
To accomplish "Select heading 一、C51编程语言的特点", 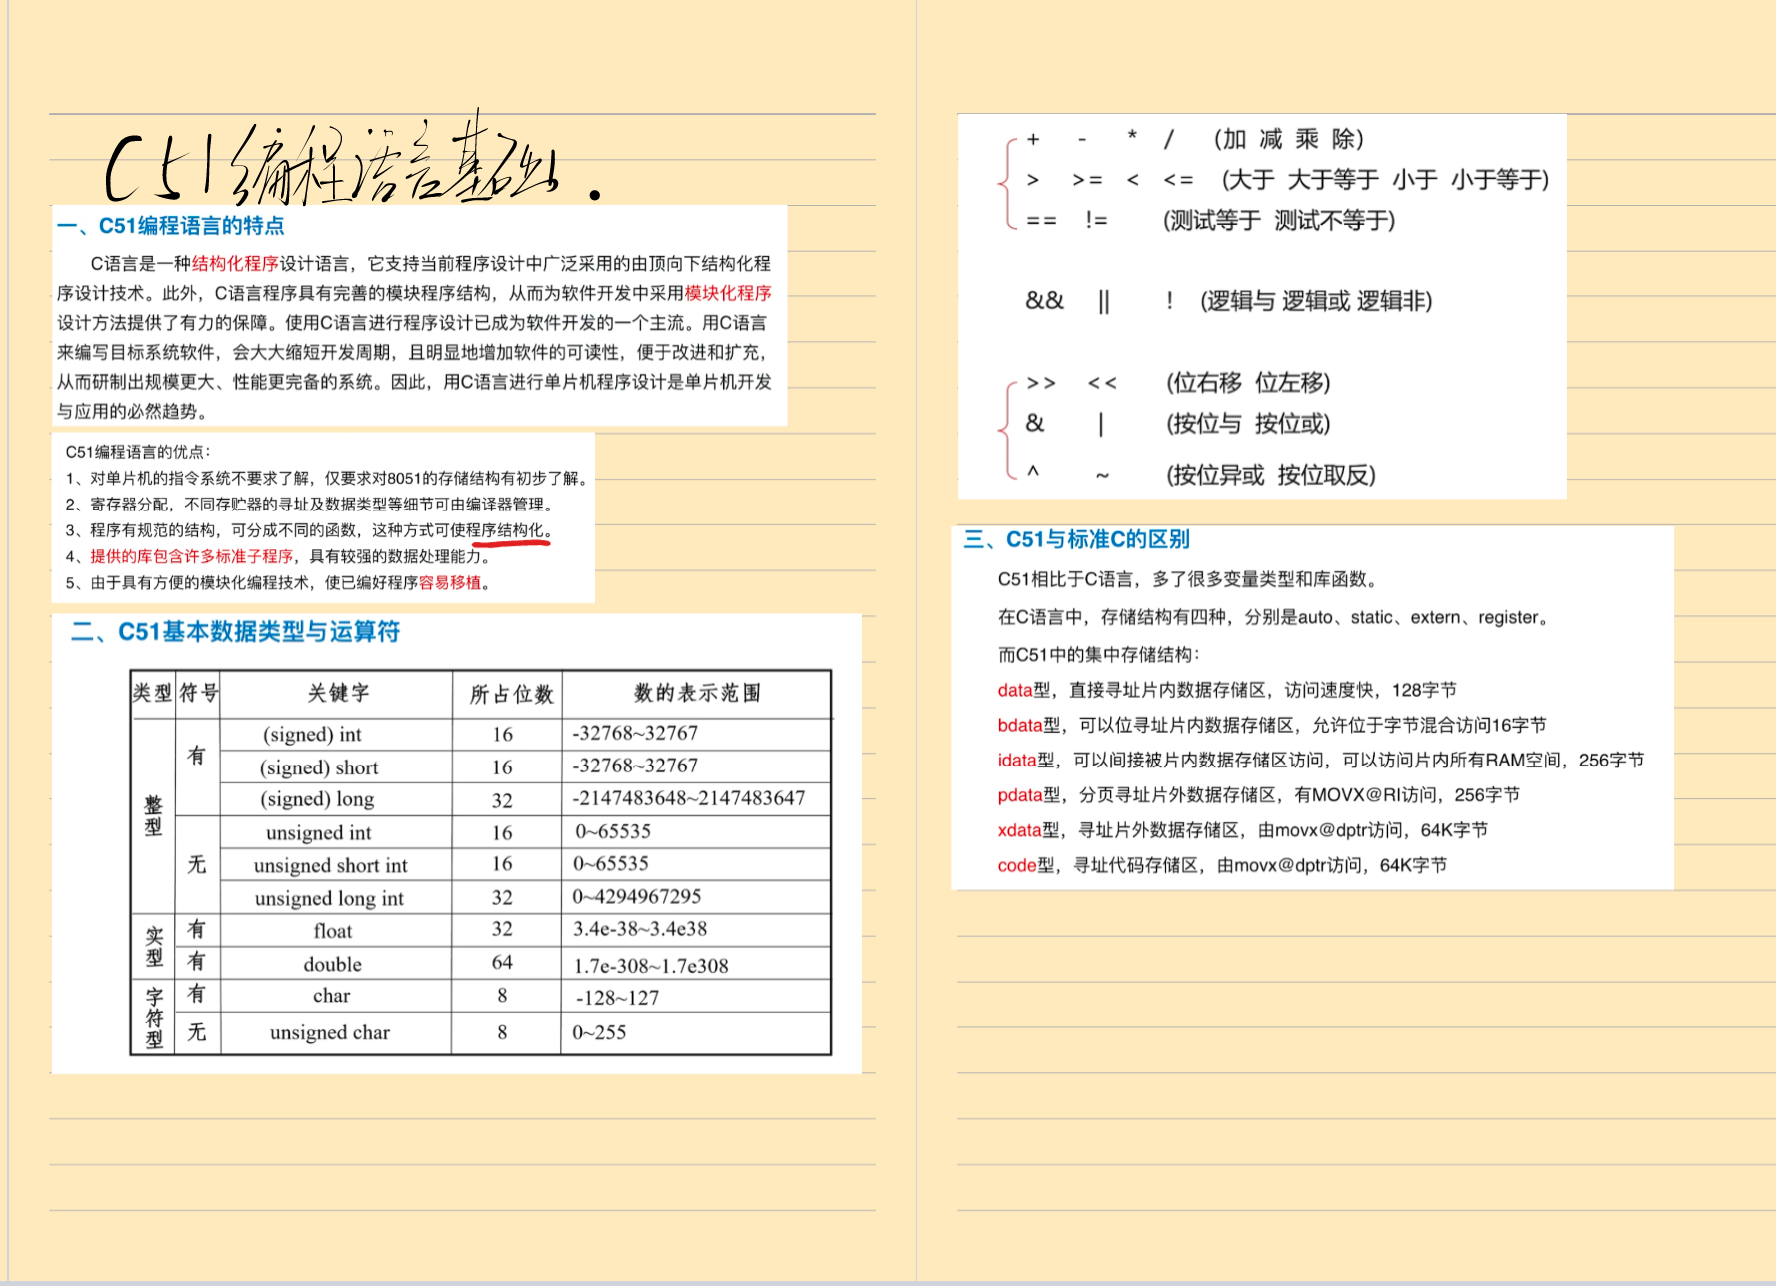I will coord(171,226).
